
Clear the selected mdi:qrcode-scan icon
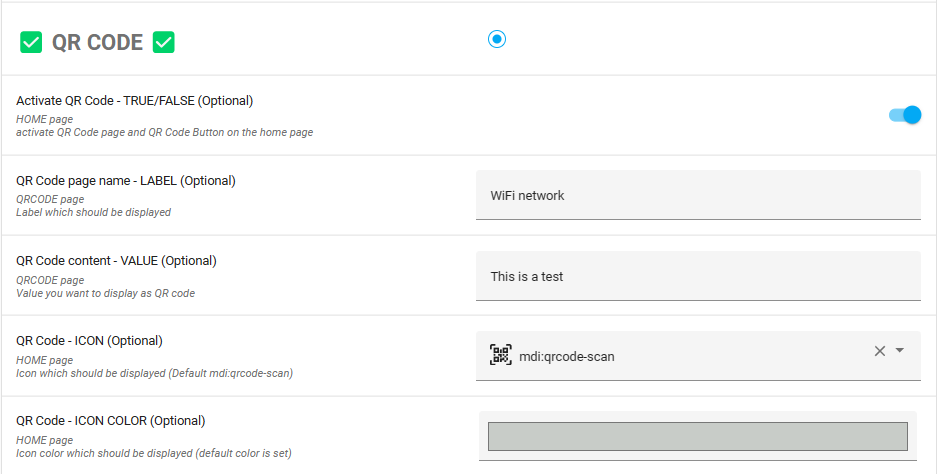880,351
